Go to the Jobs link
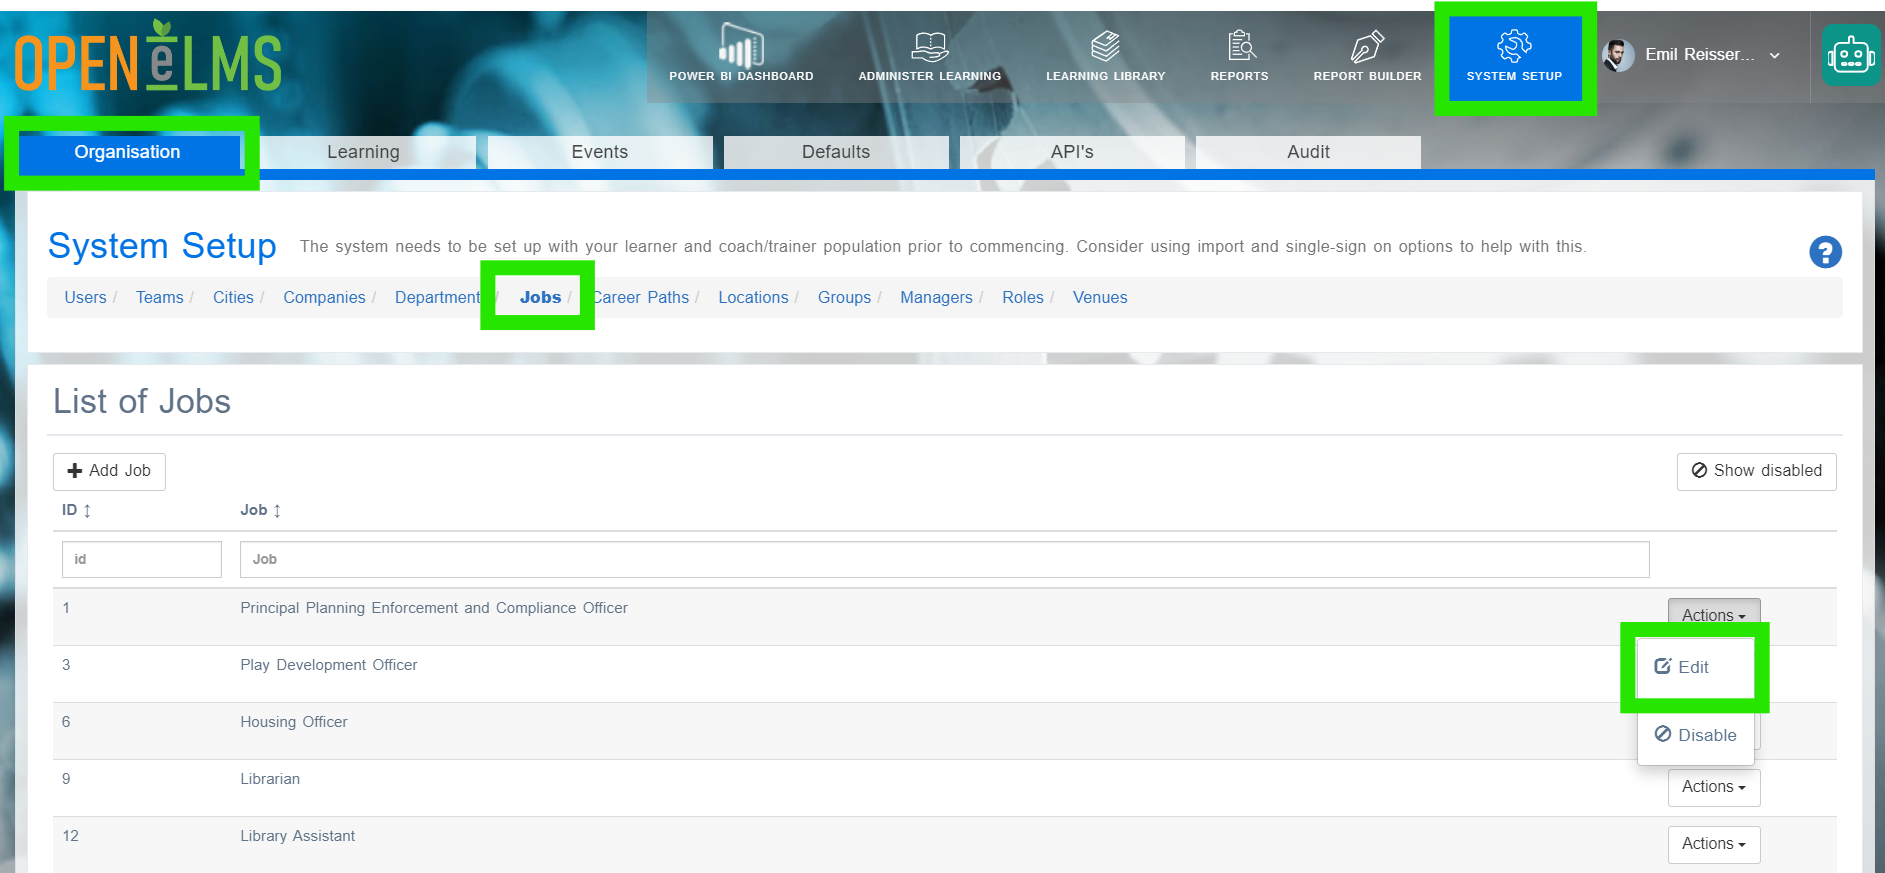The width and height of the screenshot is (1885, 873). (540, 297)
